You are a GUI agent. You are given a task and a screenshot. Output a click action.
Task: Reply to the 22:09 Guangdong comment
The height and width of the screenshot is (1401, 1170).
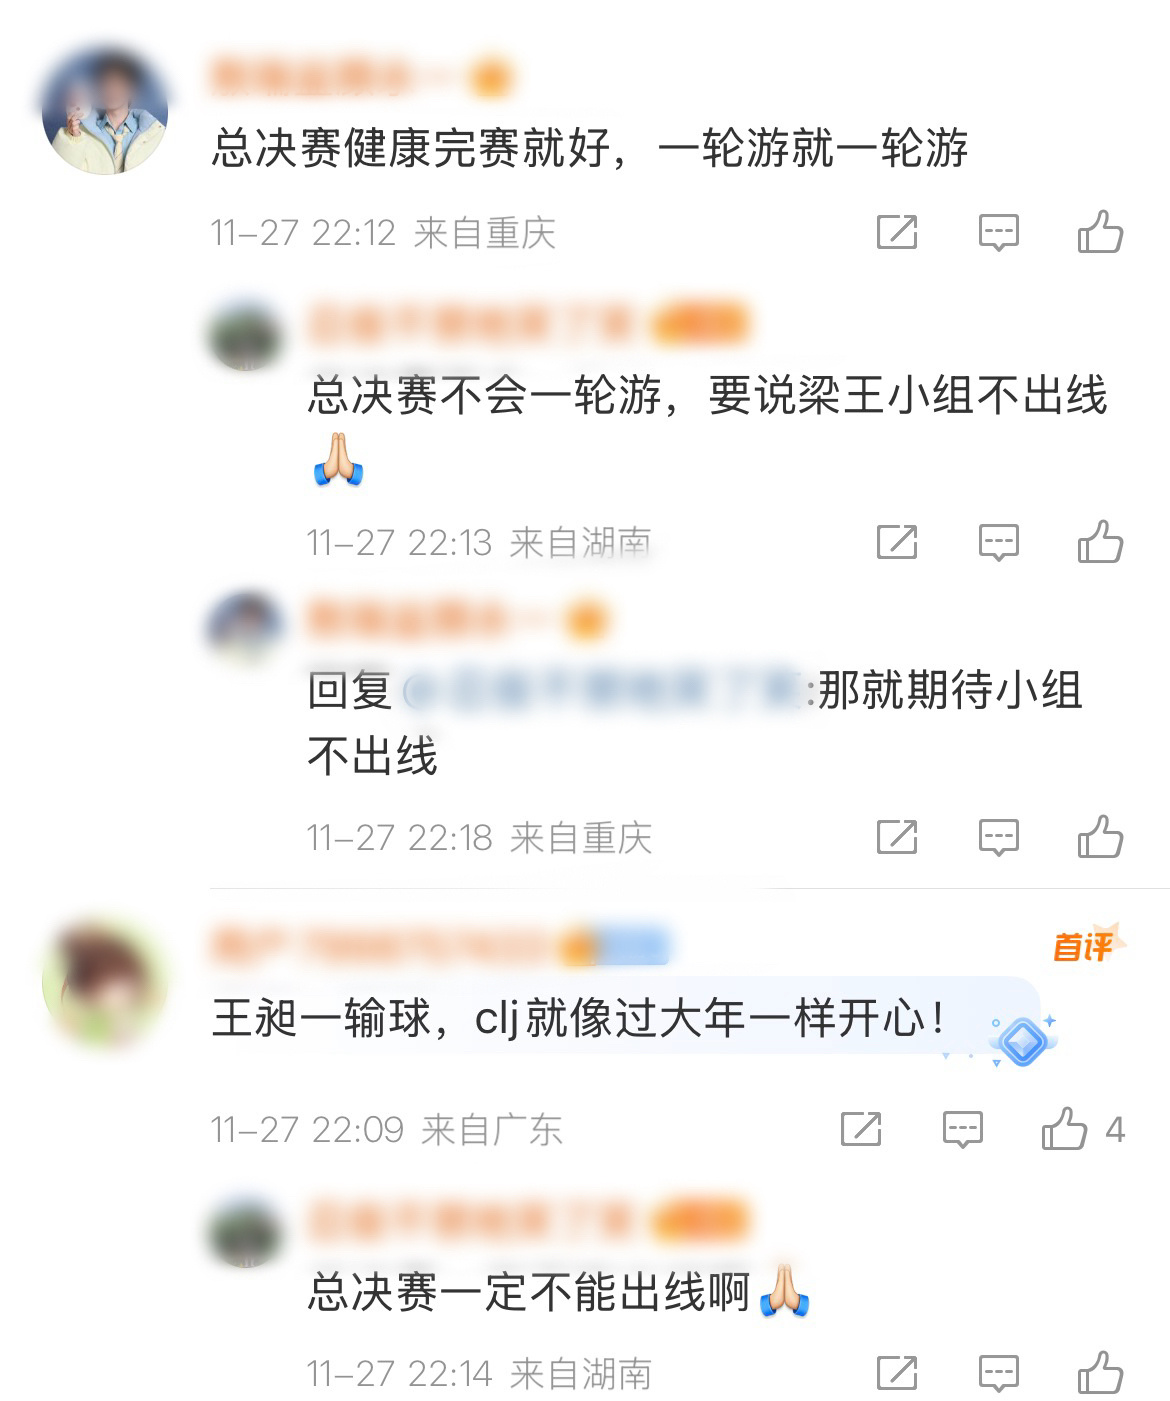click(x=963, y=1129)
